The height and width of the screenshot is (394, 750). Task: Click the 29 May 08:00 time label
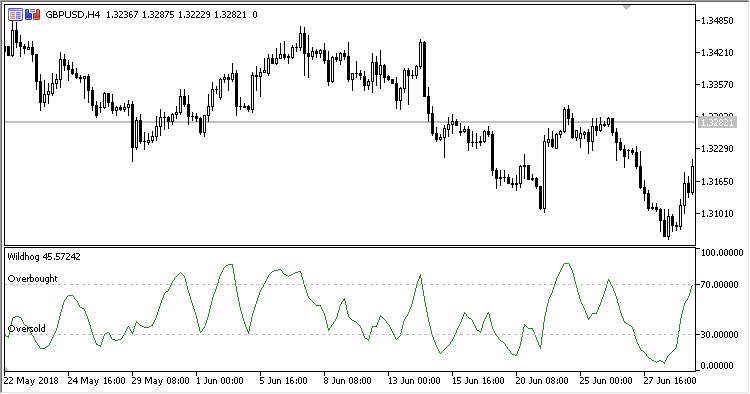coord(161,381)
